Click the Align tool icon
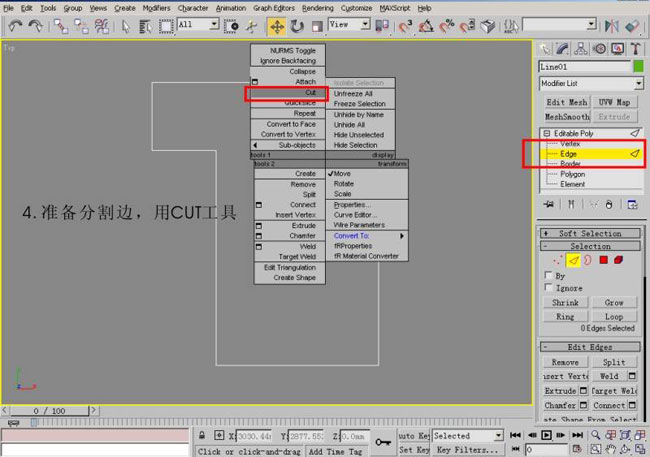 tap(633, 27)
